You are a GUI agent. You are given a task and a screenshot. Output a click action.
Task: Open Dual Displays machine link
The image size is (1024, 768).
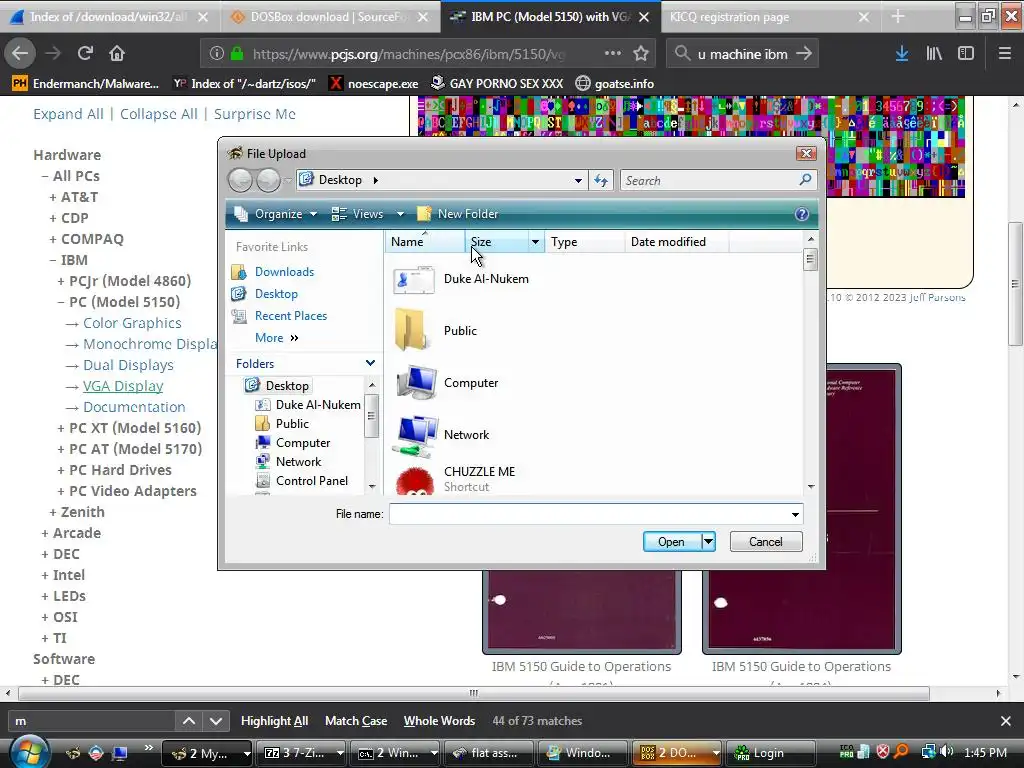tap(128, 365)
